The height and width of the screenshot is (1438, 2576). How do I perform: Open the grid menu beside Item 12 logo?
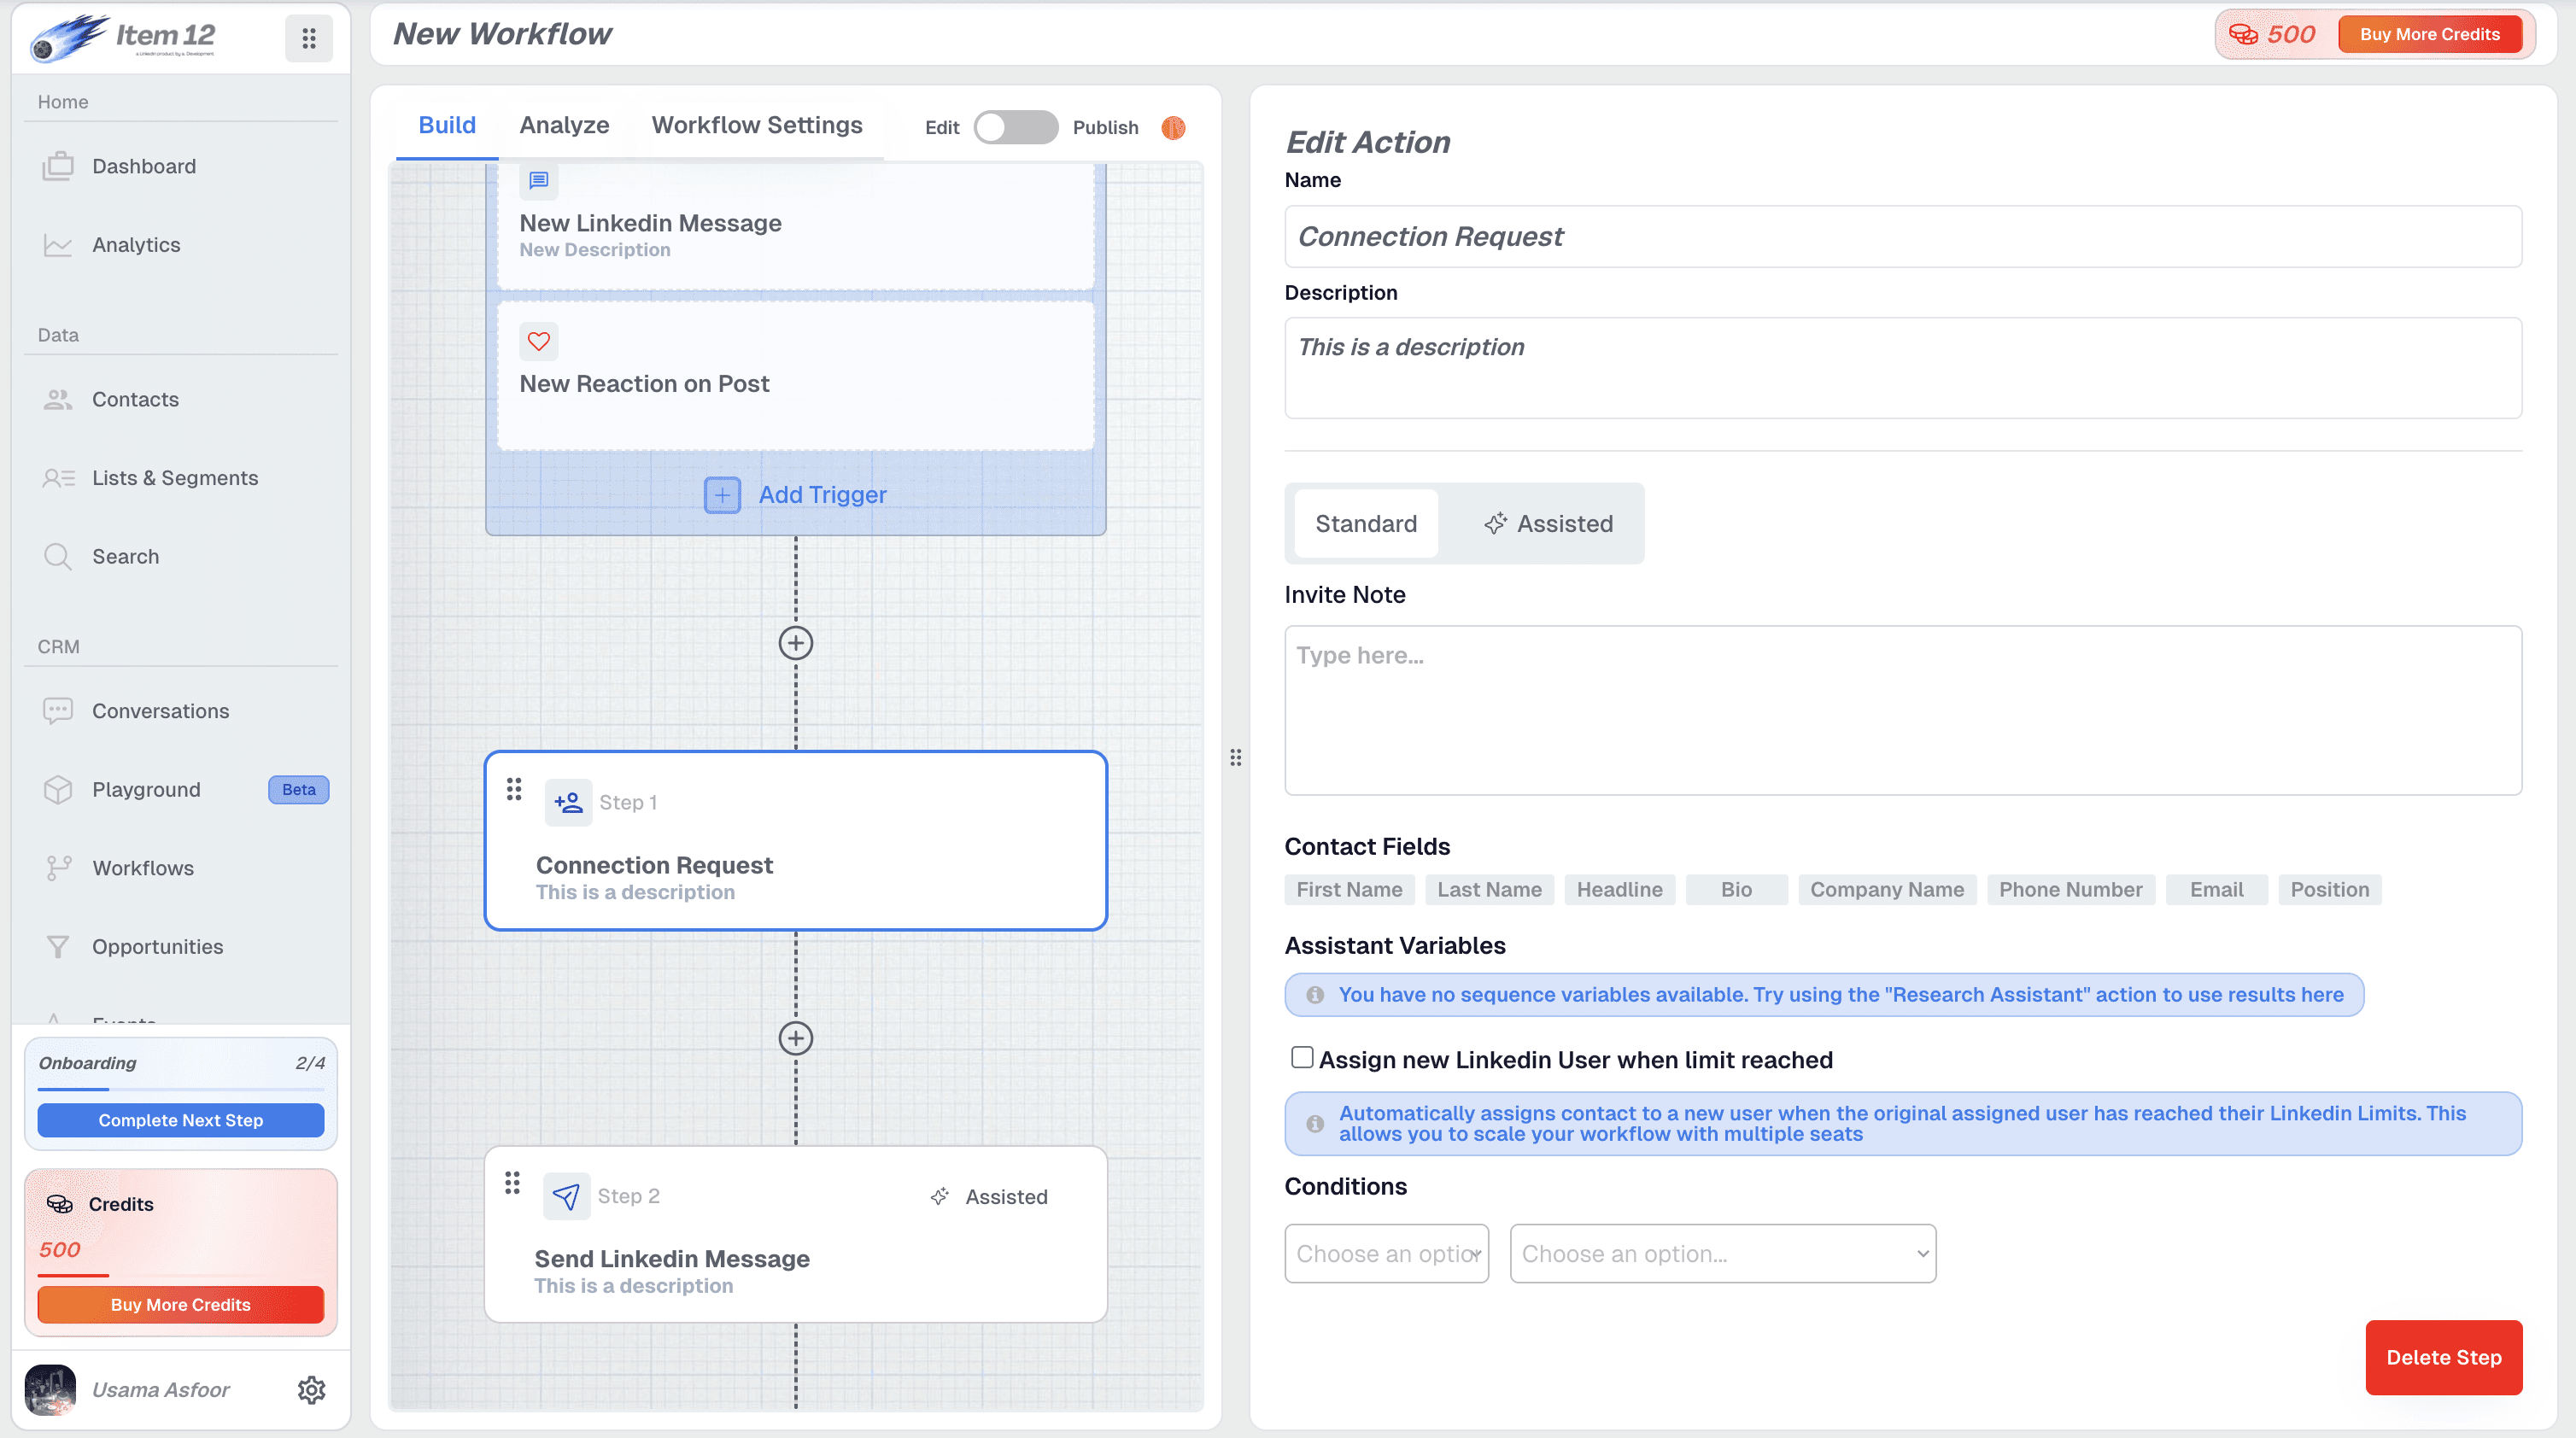coord(308,38)
